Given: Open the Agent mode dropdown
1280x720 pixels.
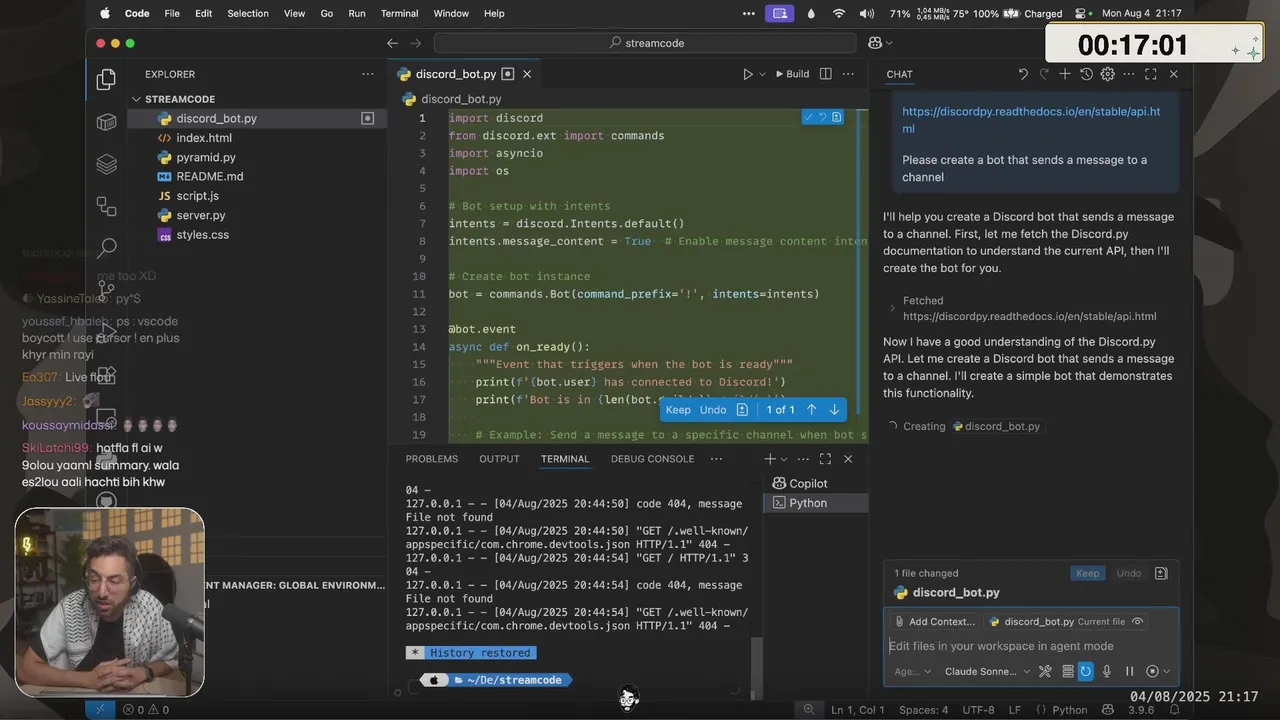Looking at the screenshot, I should click(x=913, y=672).
